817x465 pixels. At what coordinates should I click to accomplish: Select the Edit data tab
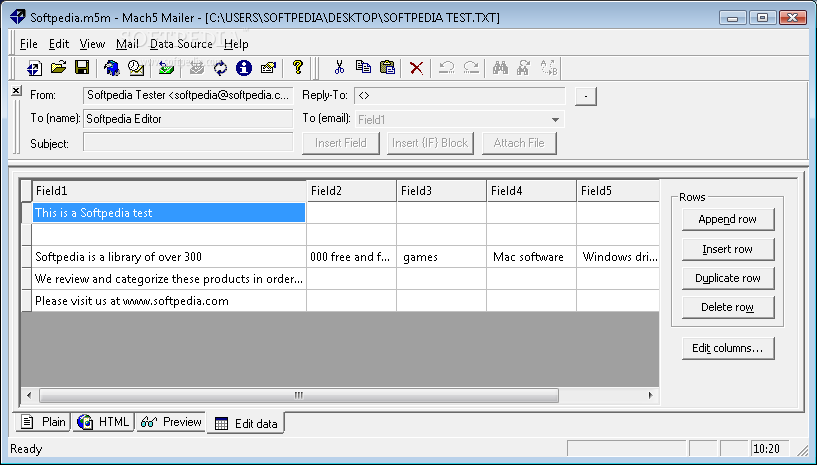tap(246, 423)
